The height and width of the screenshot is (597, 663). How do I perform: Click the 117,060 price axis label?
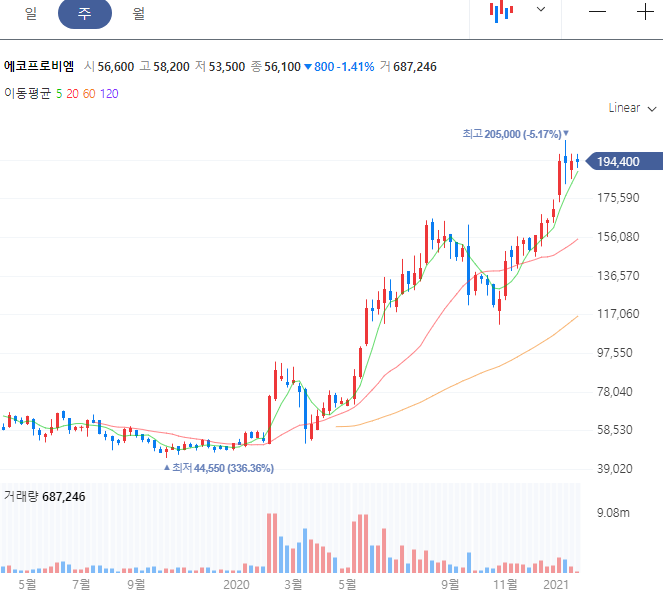[x=618, y=314]
